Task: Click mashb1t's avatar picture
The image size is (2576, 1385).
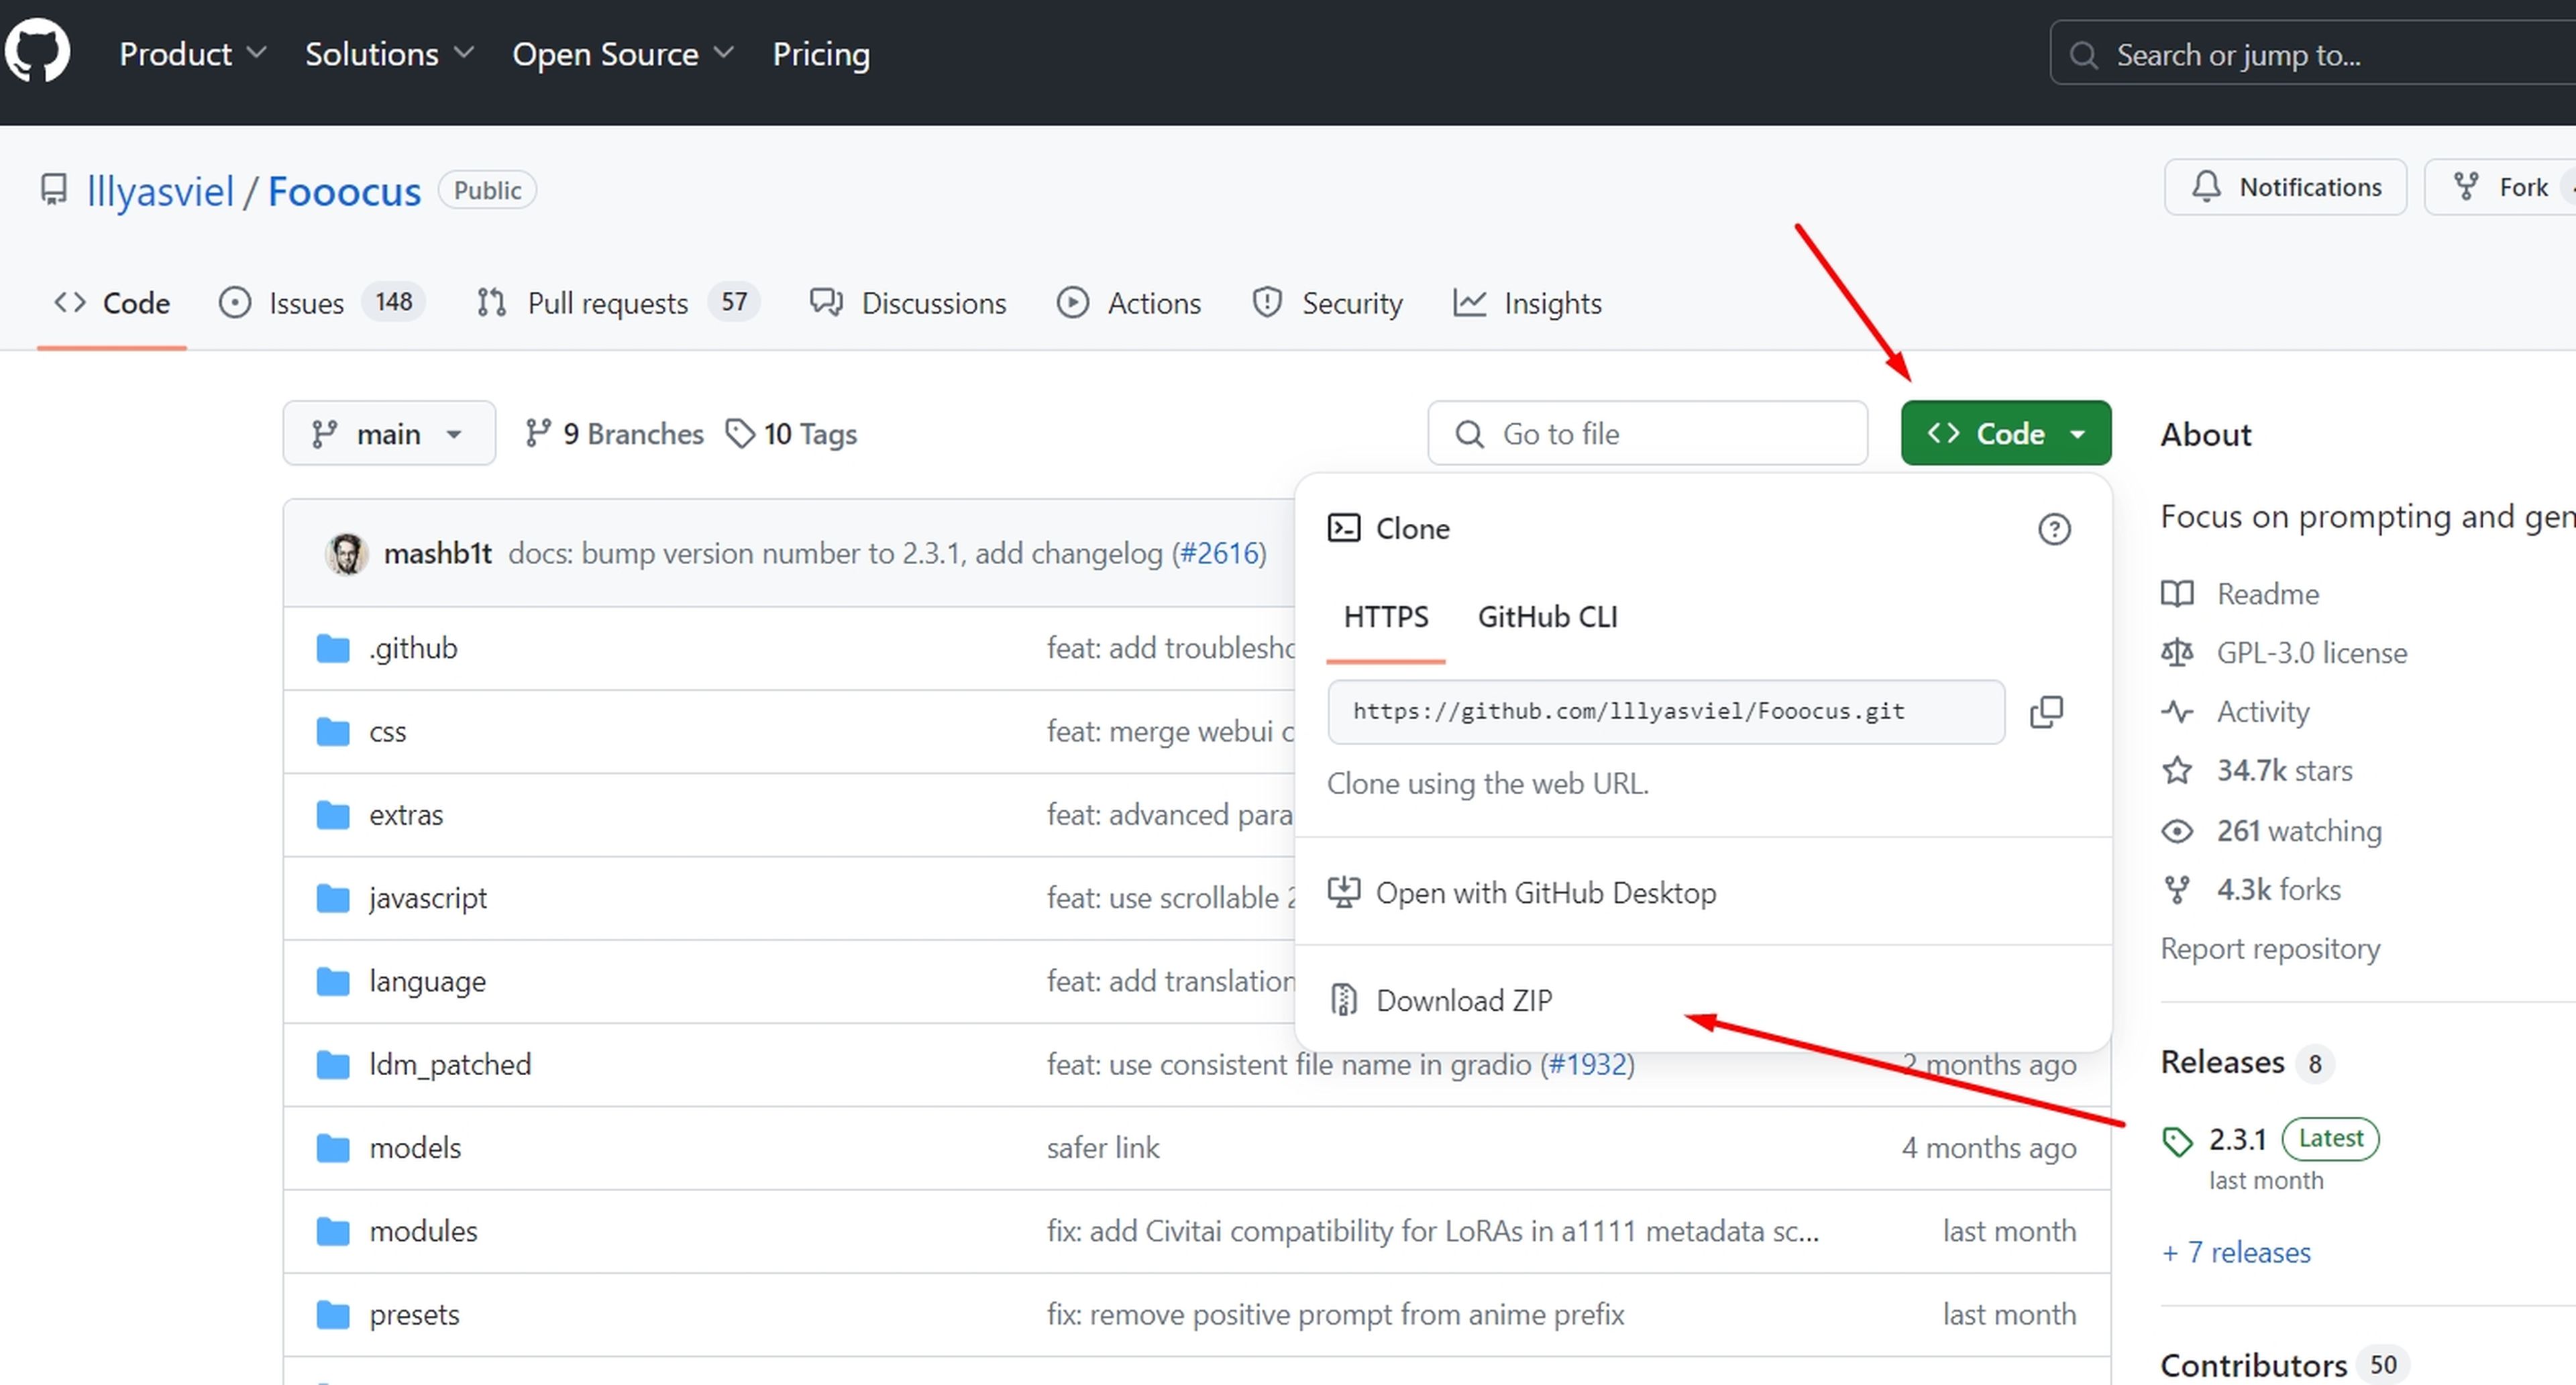Action: [x=346, y=553]
